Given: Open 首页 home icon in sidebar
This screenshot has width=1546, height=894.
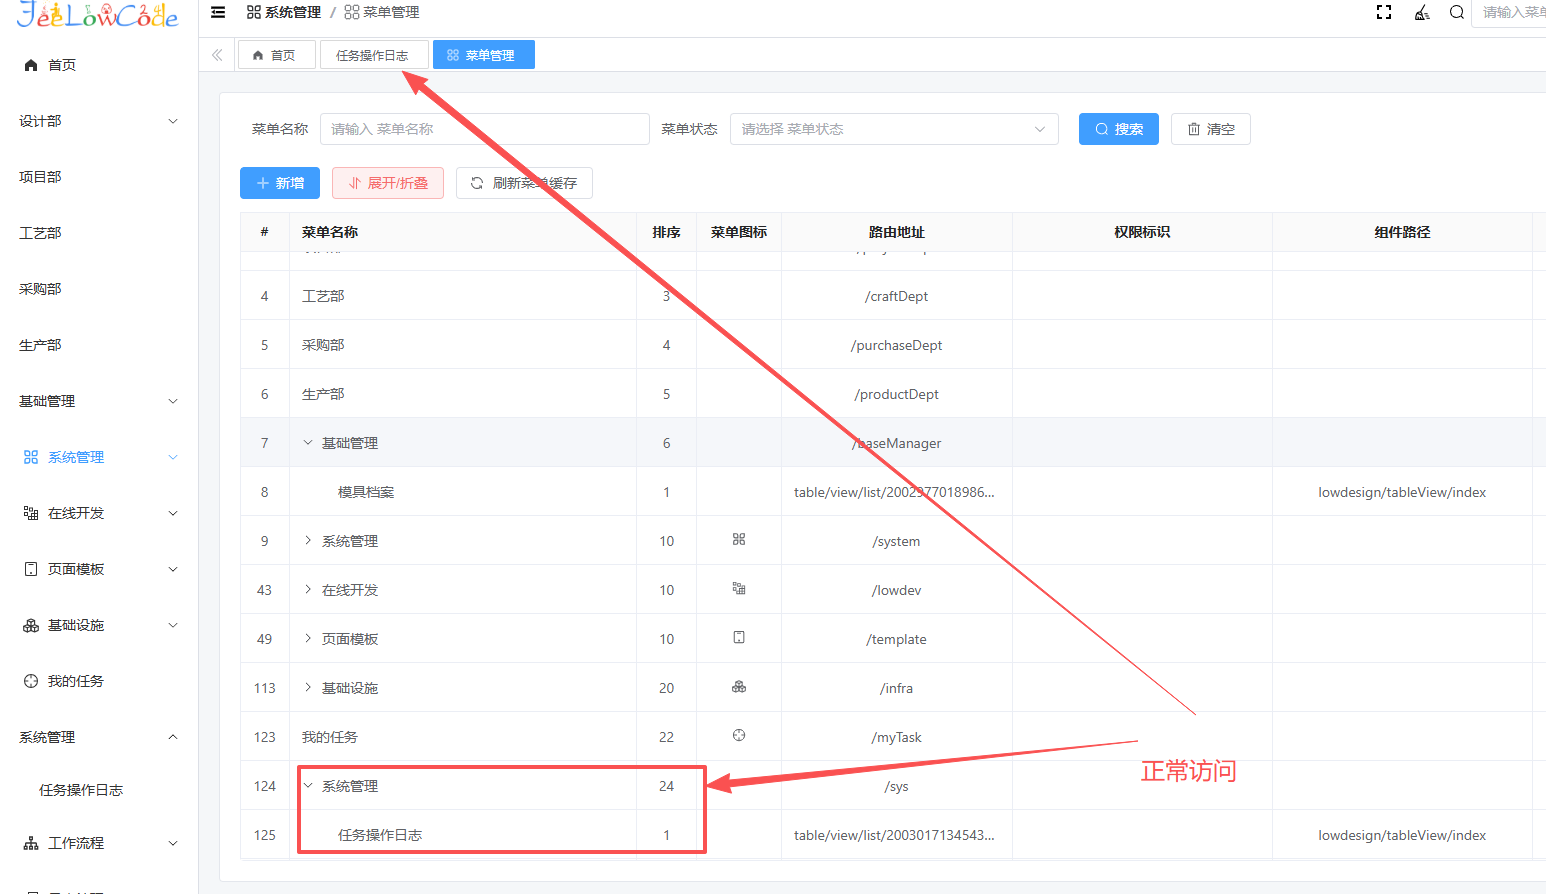Looking at the screenshot, I should pyautogui.click(x=31, y=65).
